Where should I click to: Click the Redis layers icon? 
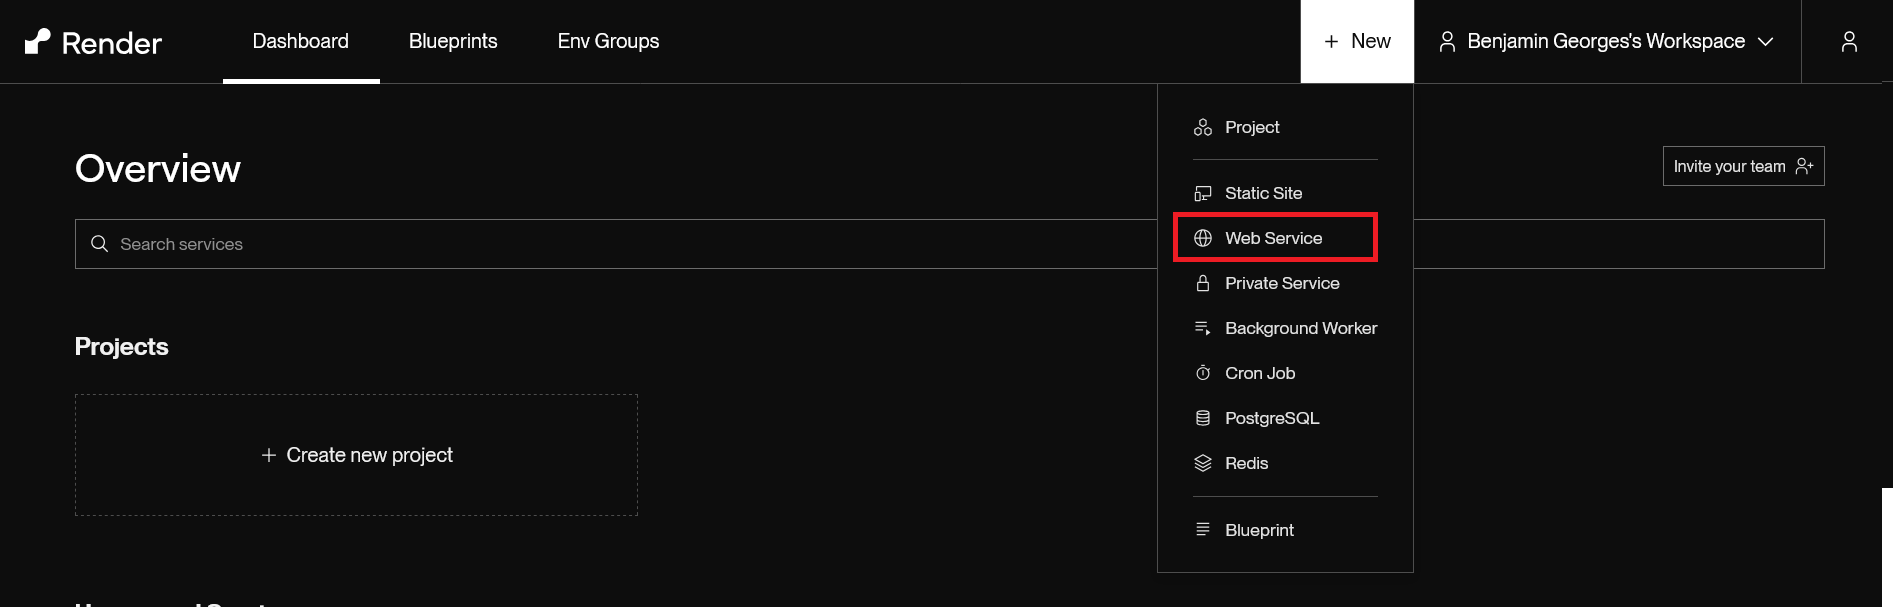click(1203, 463)
